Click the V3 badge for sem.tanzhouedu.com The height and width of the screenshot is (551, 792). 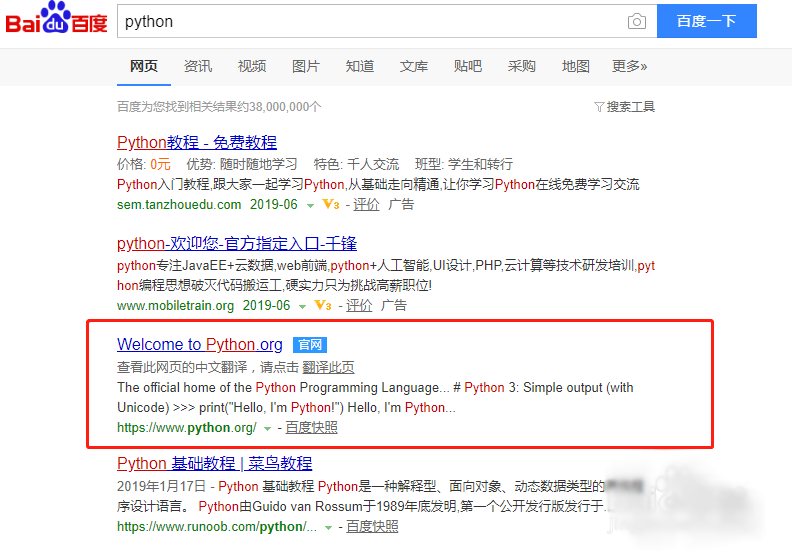331,205
